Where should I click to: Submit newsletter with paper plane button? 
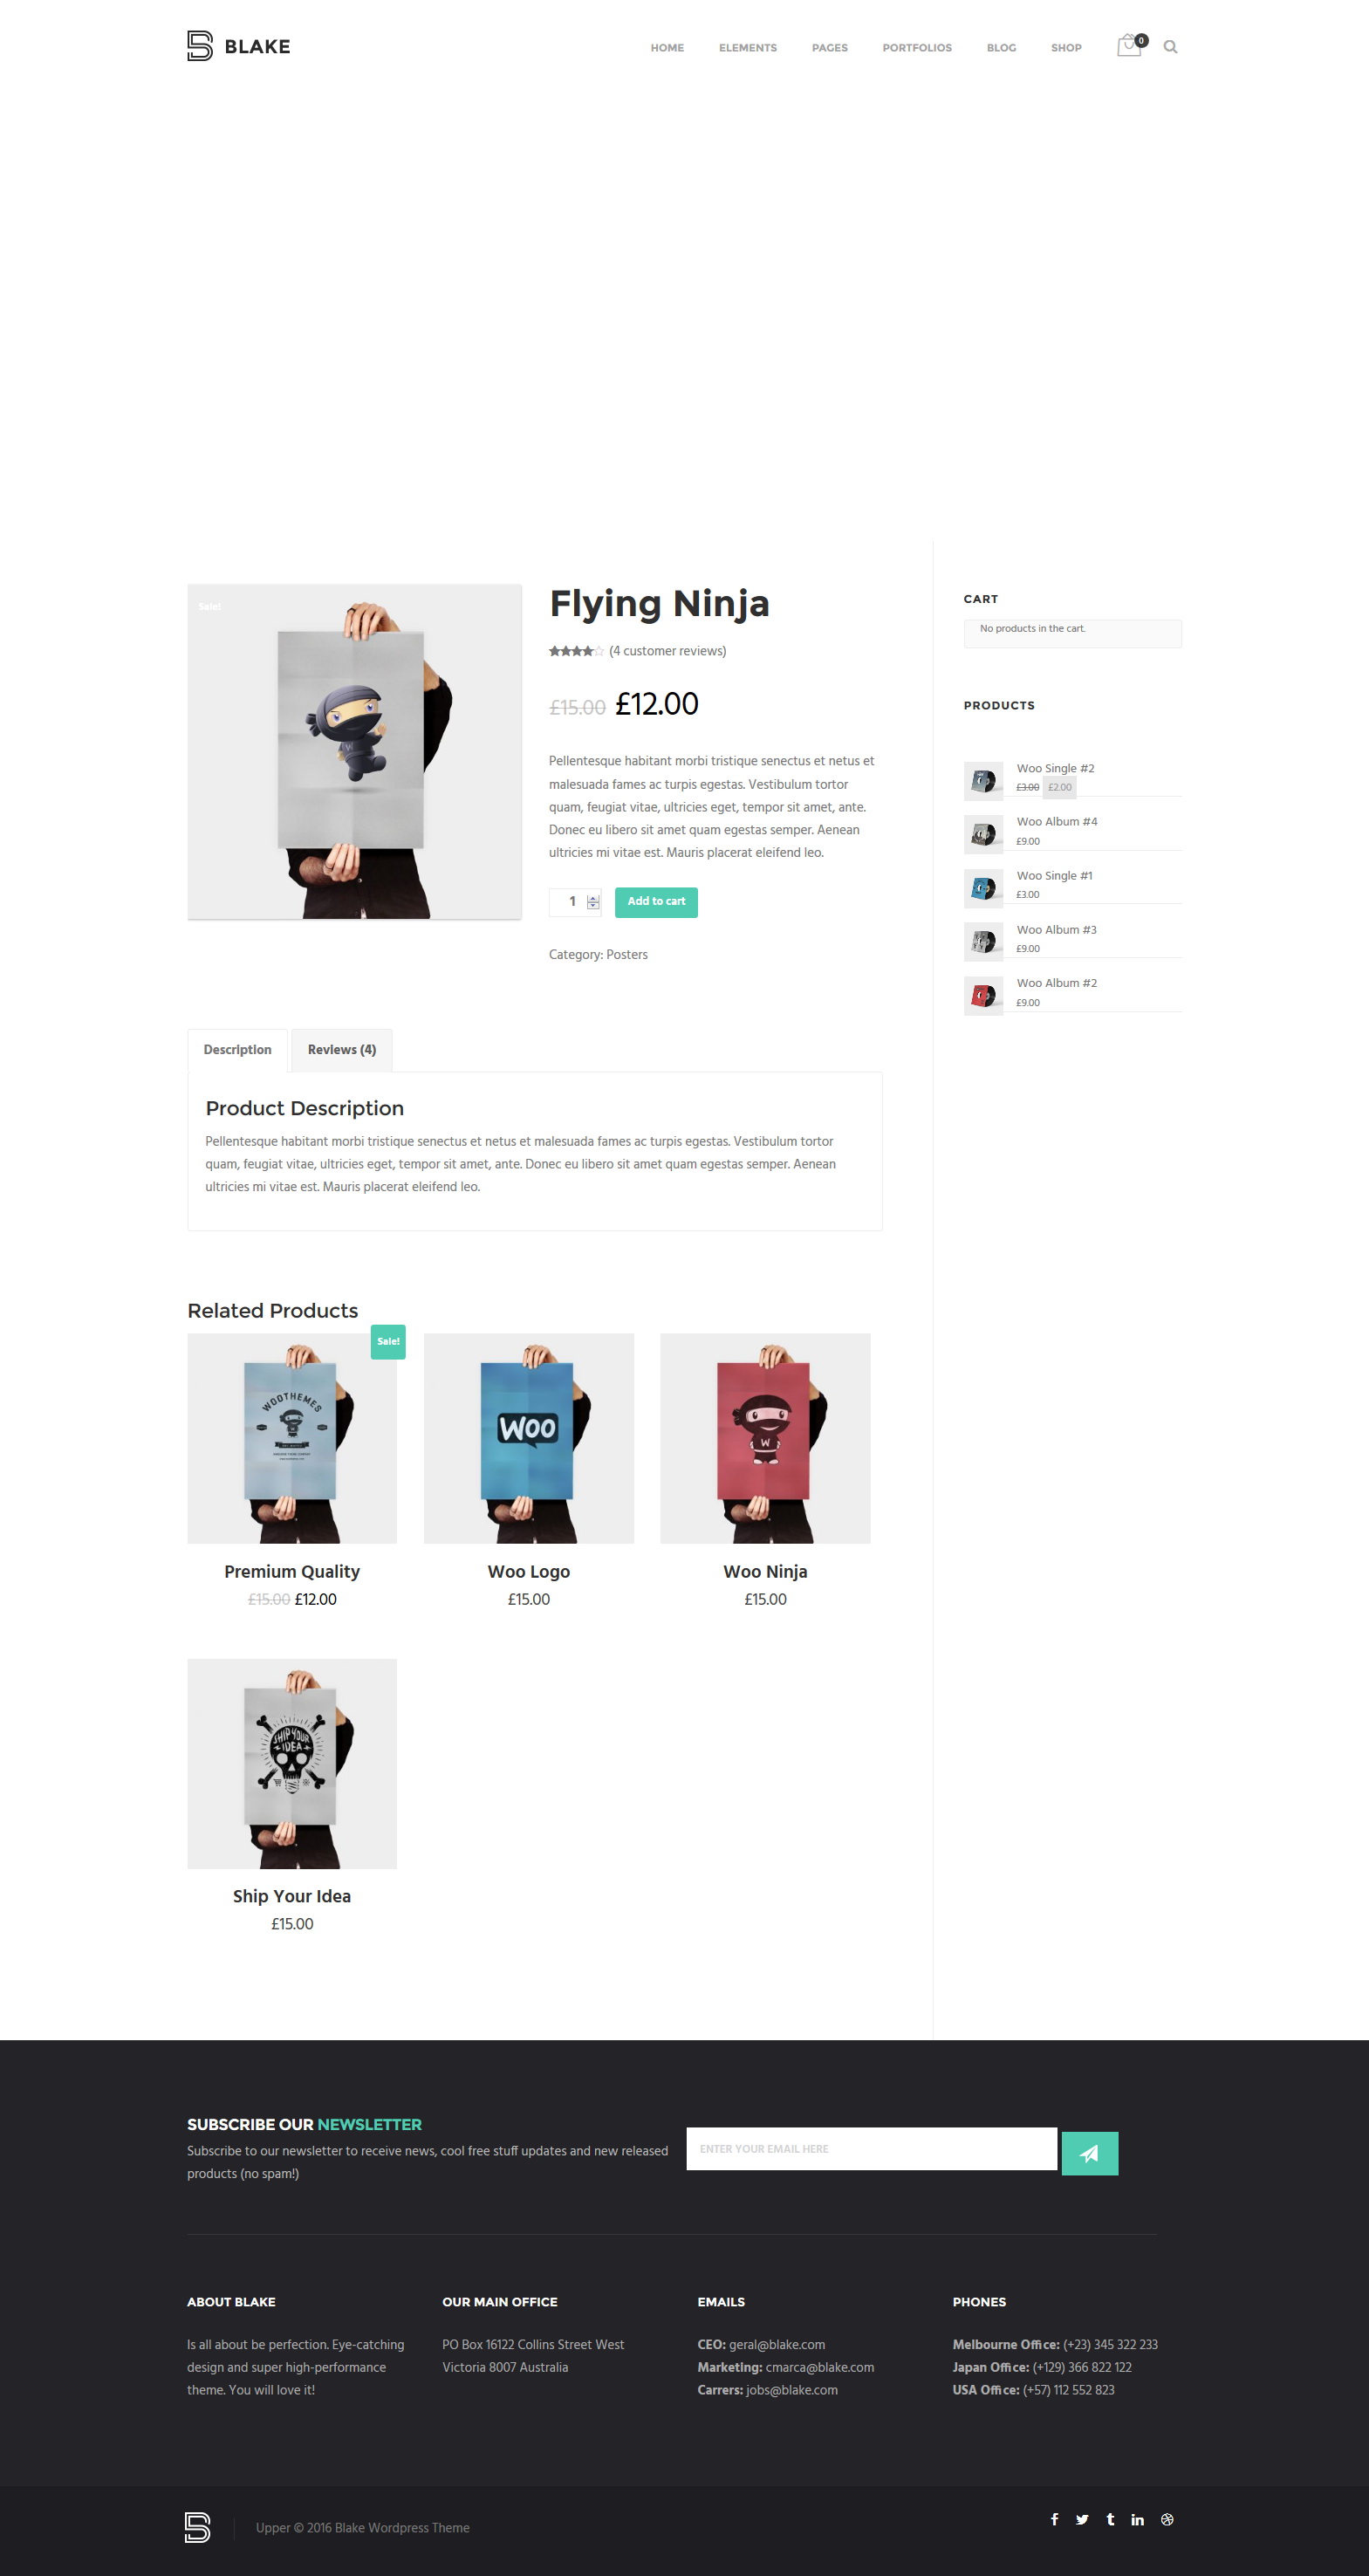[1089, 2153]
